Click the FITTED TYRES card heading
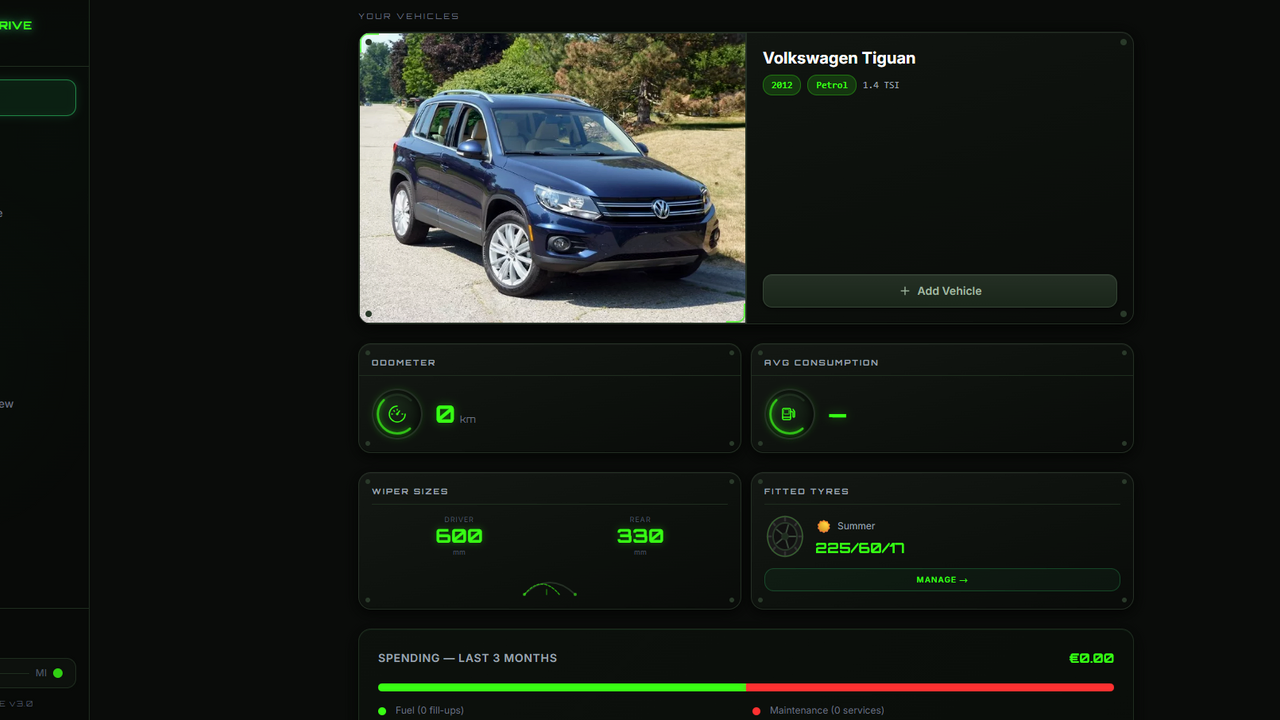 click(806, 492)
